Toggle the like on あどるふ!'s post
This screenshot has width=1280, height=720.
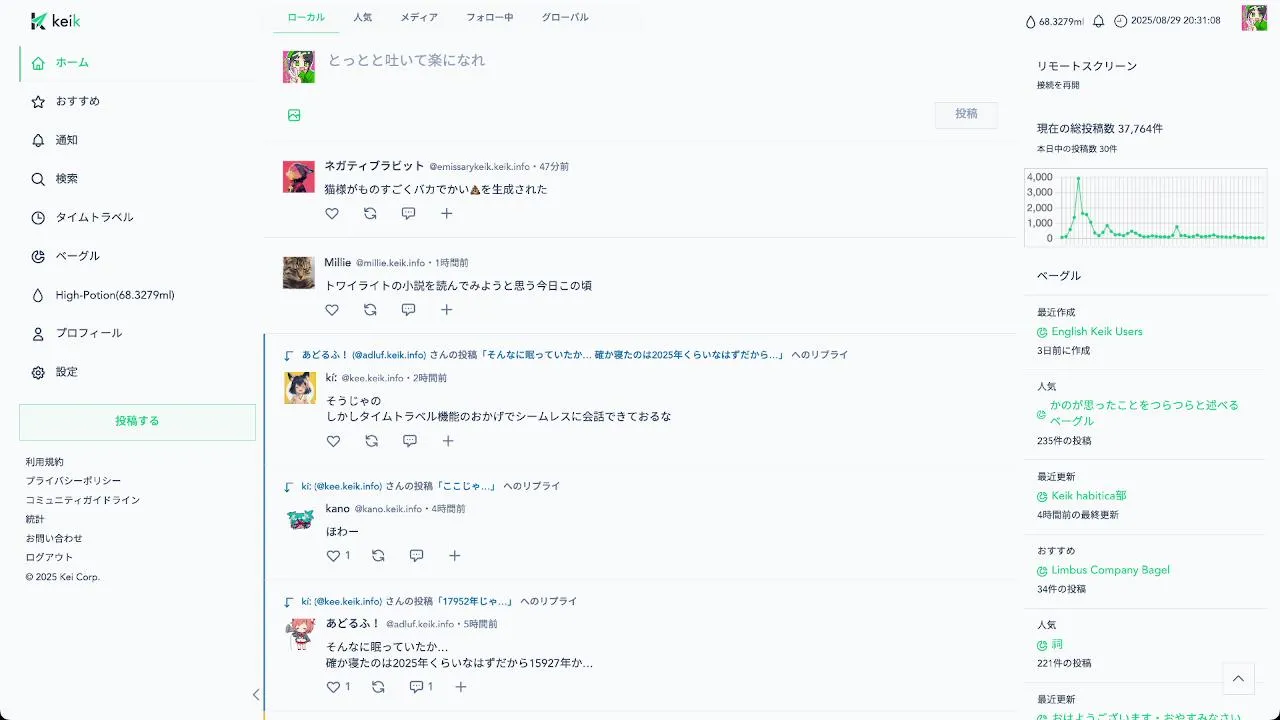click(334, 687)
